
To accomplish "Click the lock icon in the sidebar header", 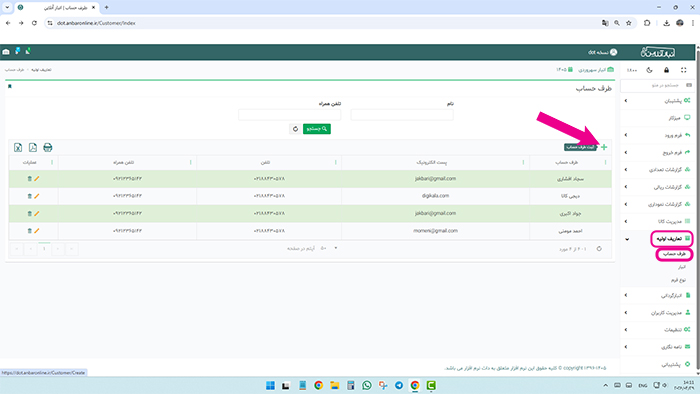I will [666, 70].
